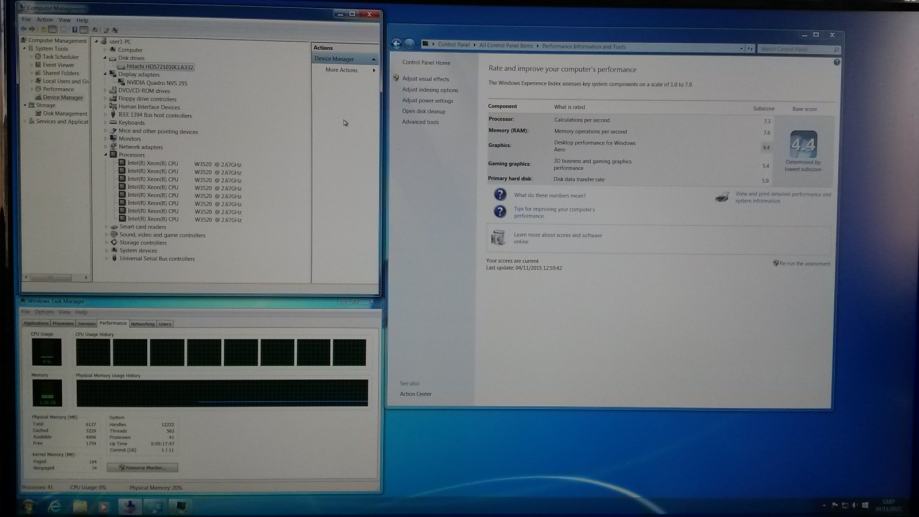Viewport: 919px width, 517px height.
Task: Switch to Applications tab in Task Manager
Action: (35, 324)
